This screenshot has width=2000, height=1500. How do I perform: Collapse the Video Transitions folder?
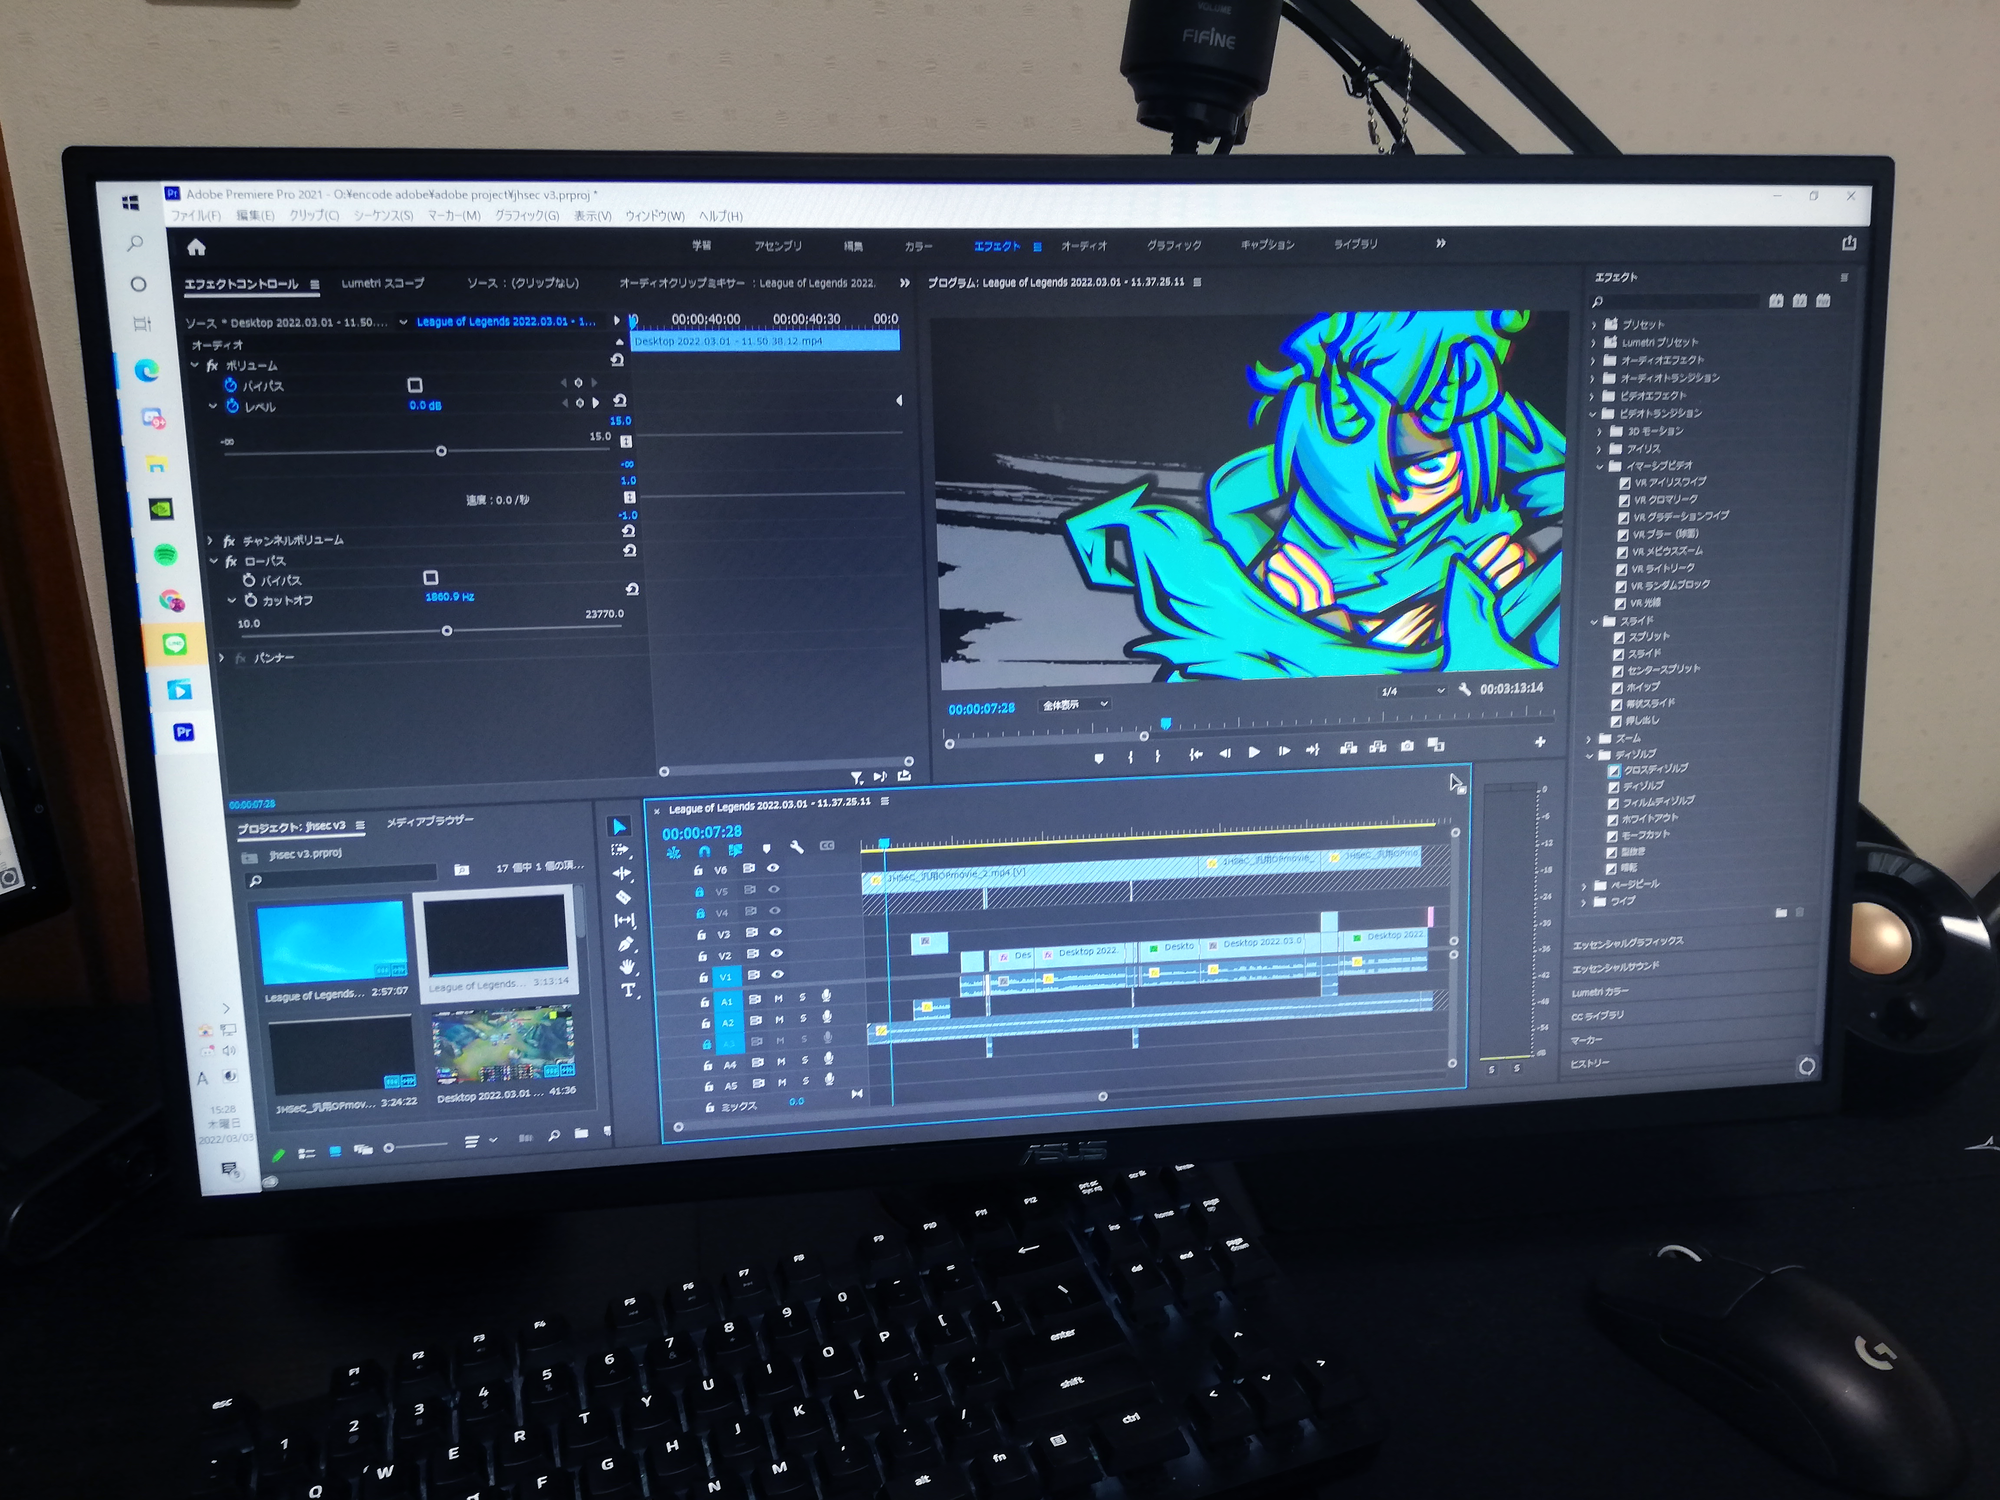point(1593,414)
